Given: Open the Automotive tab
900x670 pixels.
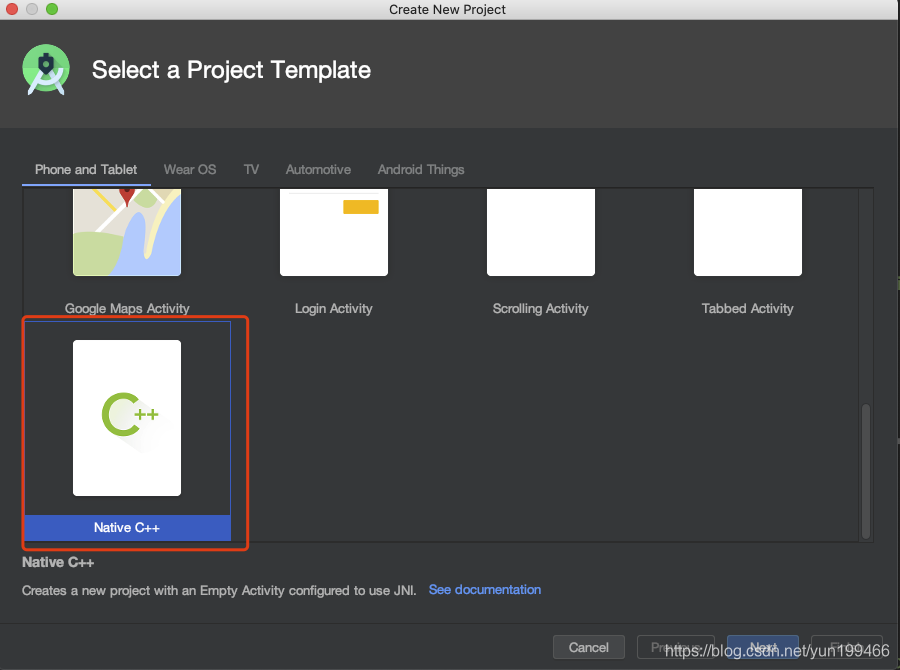Looking at the screenshot, I should (318, 169).
